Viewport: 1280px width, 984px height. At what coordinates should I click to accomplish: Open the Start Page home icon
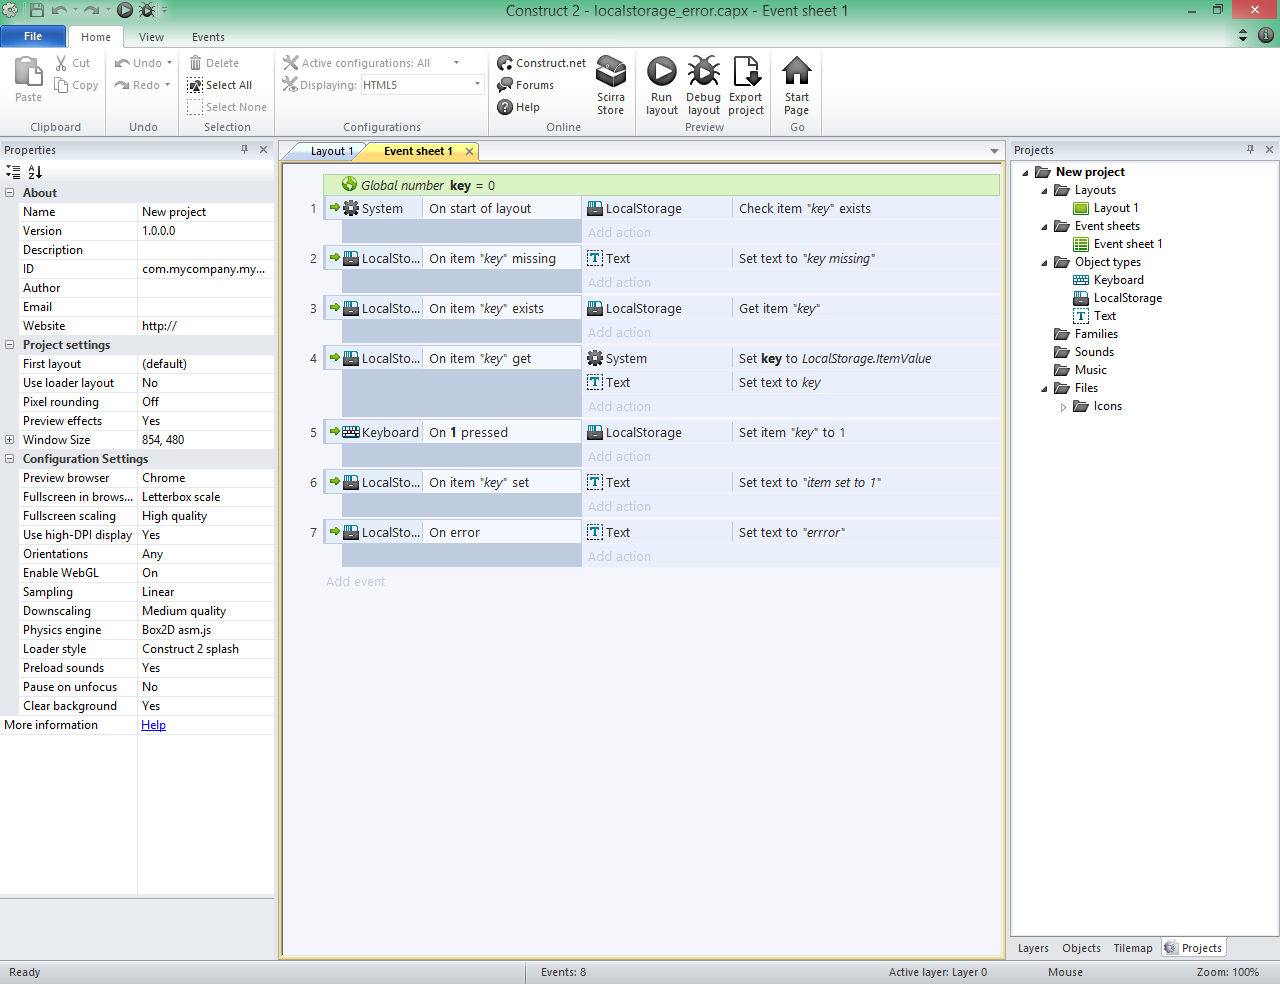pos(797,71)
